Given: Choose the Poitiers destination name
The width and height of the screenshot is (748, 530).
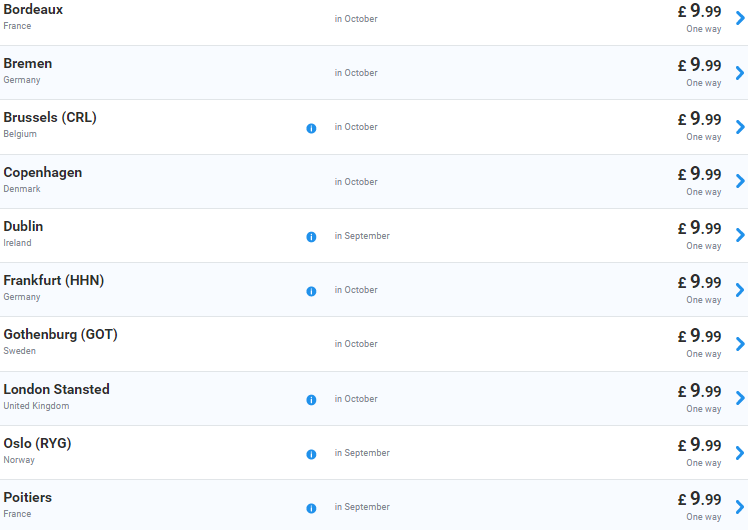Looking at the screenshot, I should pos(28,497).
